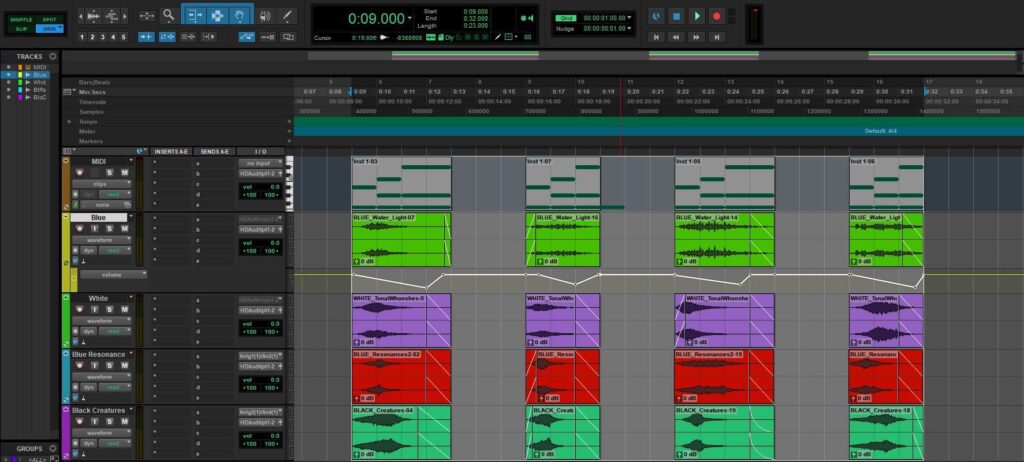1024x462 pixels.
Task: Select the Grabber hand tool
Action: (x=239, y=16)
